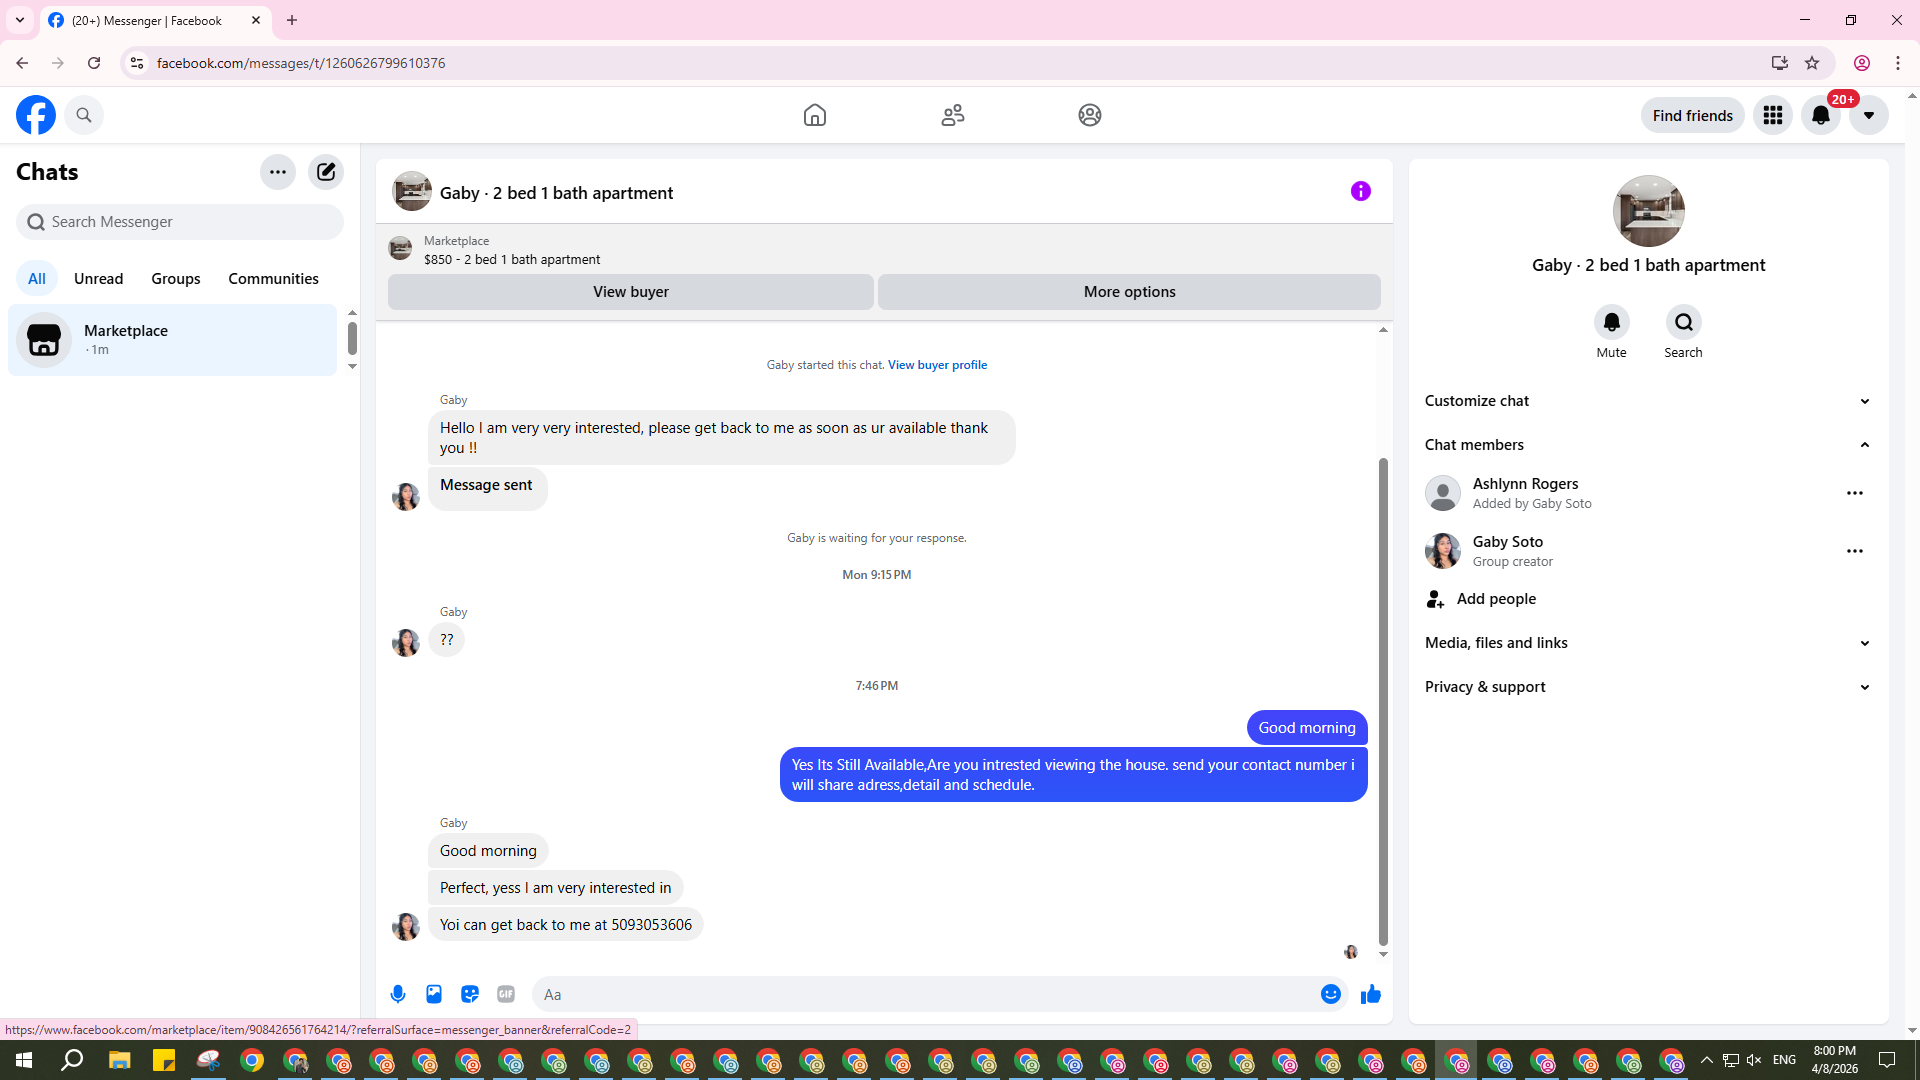Switch to the Communities tab
Screen dimensions: 1920x1080
click(273, 279)
